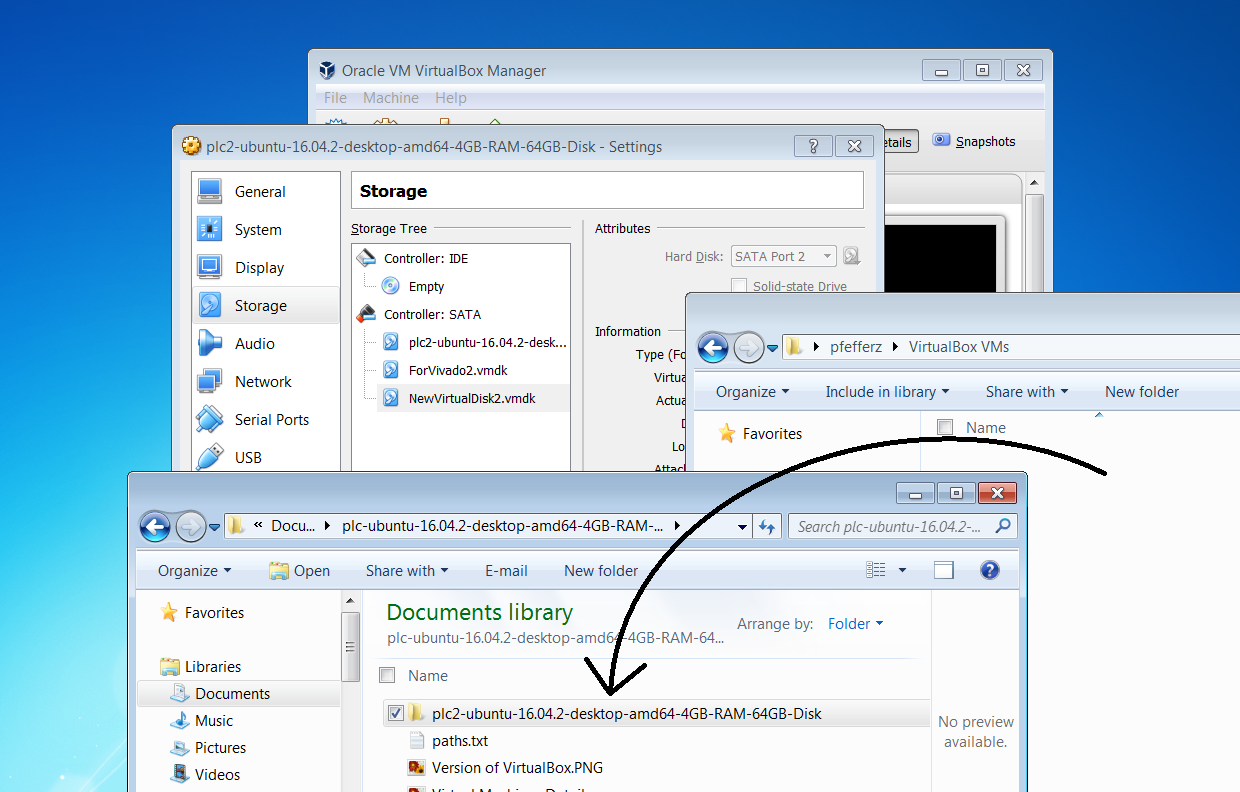Select Controller: IDE in Storage Tree
The width and height of the screenshot is (1240, 792).
(x=412, y=258)
